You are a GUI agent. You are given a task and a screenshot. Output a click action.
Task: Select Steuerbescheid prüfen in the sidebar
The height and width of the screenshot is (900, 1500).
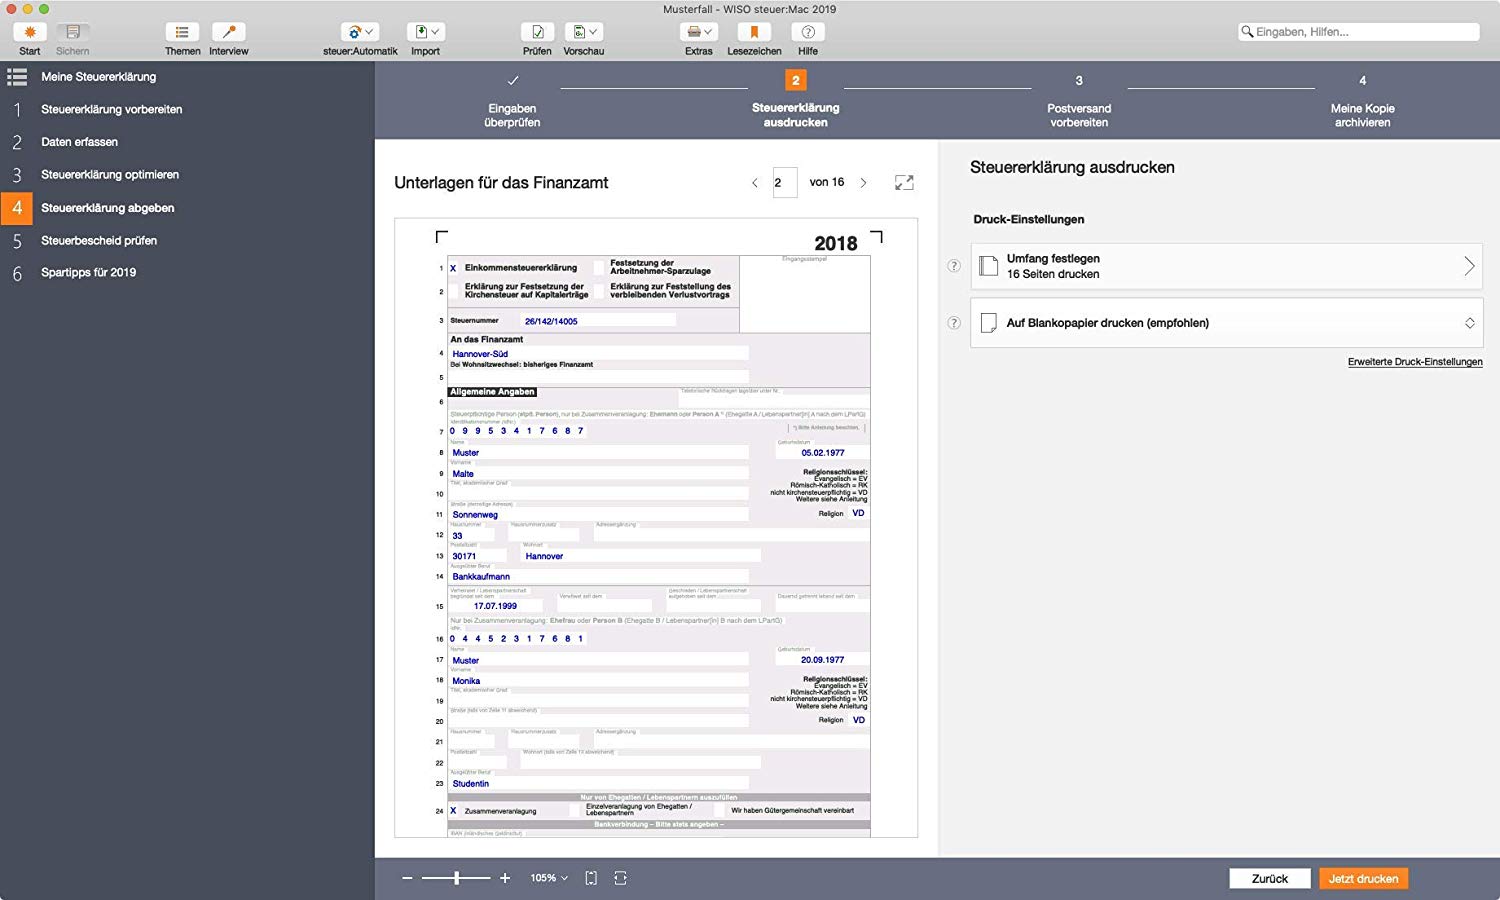99,241
